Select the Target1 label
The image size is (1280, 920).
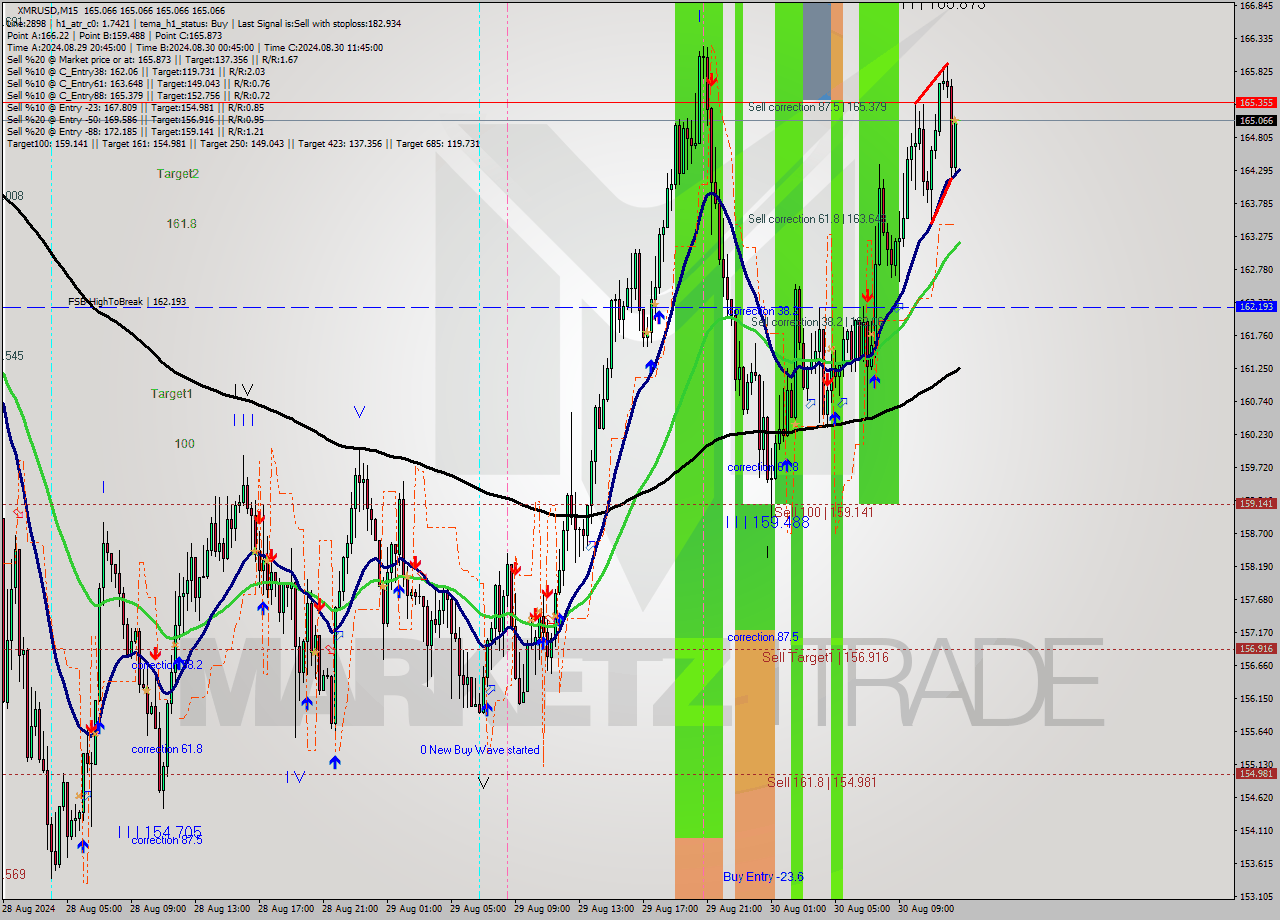pos(171,394)
